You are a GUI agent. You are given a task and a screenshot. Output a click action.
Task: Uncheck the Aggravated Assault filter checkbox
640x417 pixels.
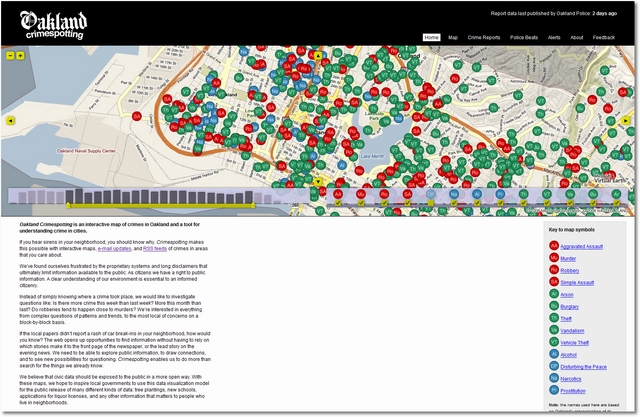tap(338, 203)
